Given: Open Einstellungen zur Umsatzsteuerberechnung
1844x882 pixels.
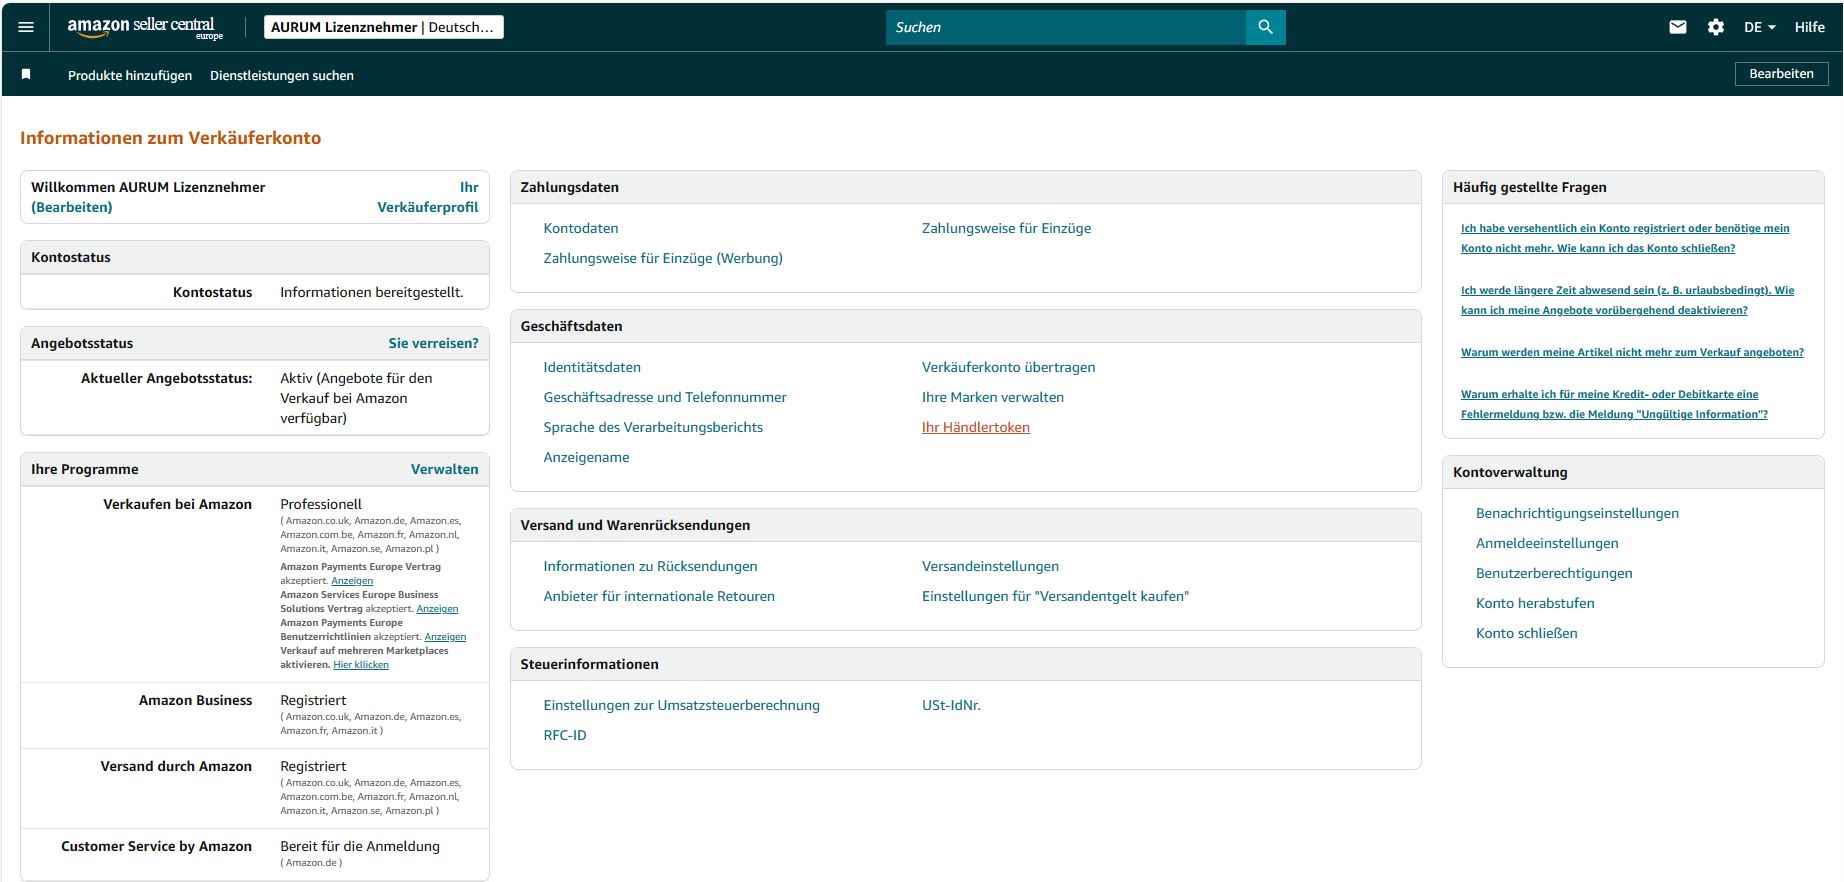Looking at the screenshot, I should click(x=681, y=705).
